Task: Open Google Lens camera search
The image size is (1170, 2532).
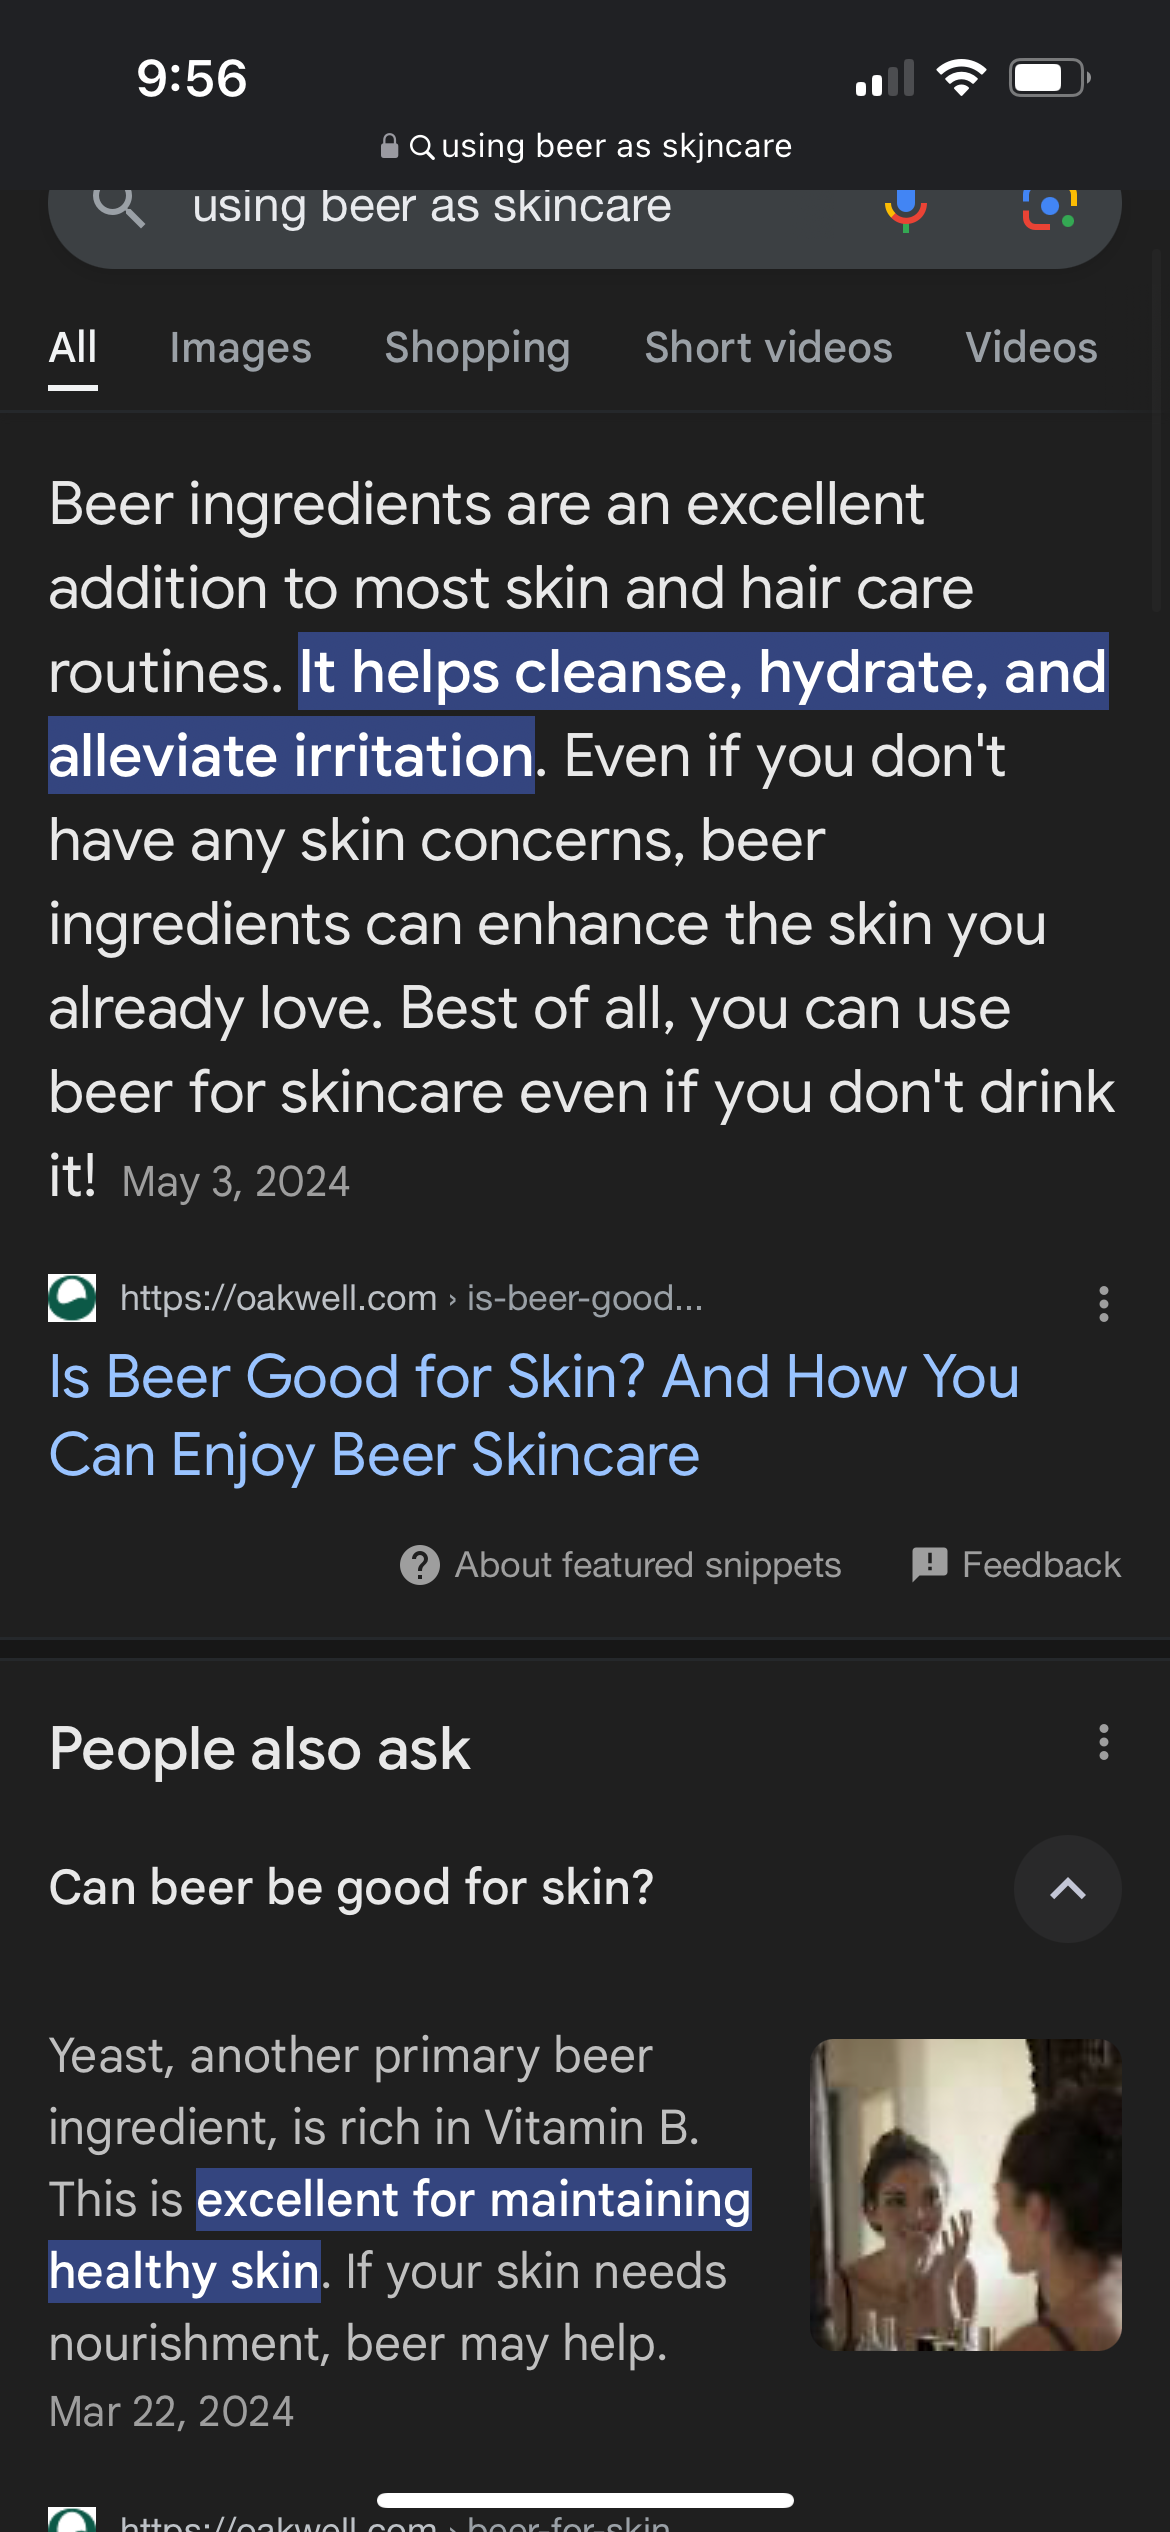Action: tap(1049, 209)
